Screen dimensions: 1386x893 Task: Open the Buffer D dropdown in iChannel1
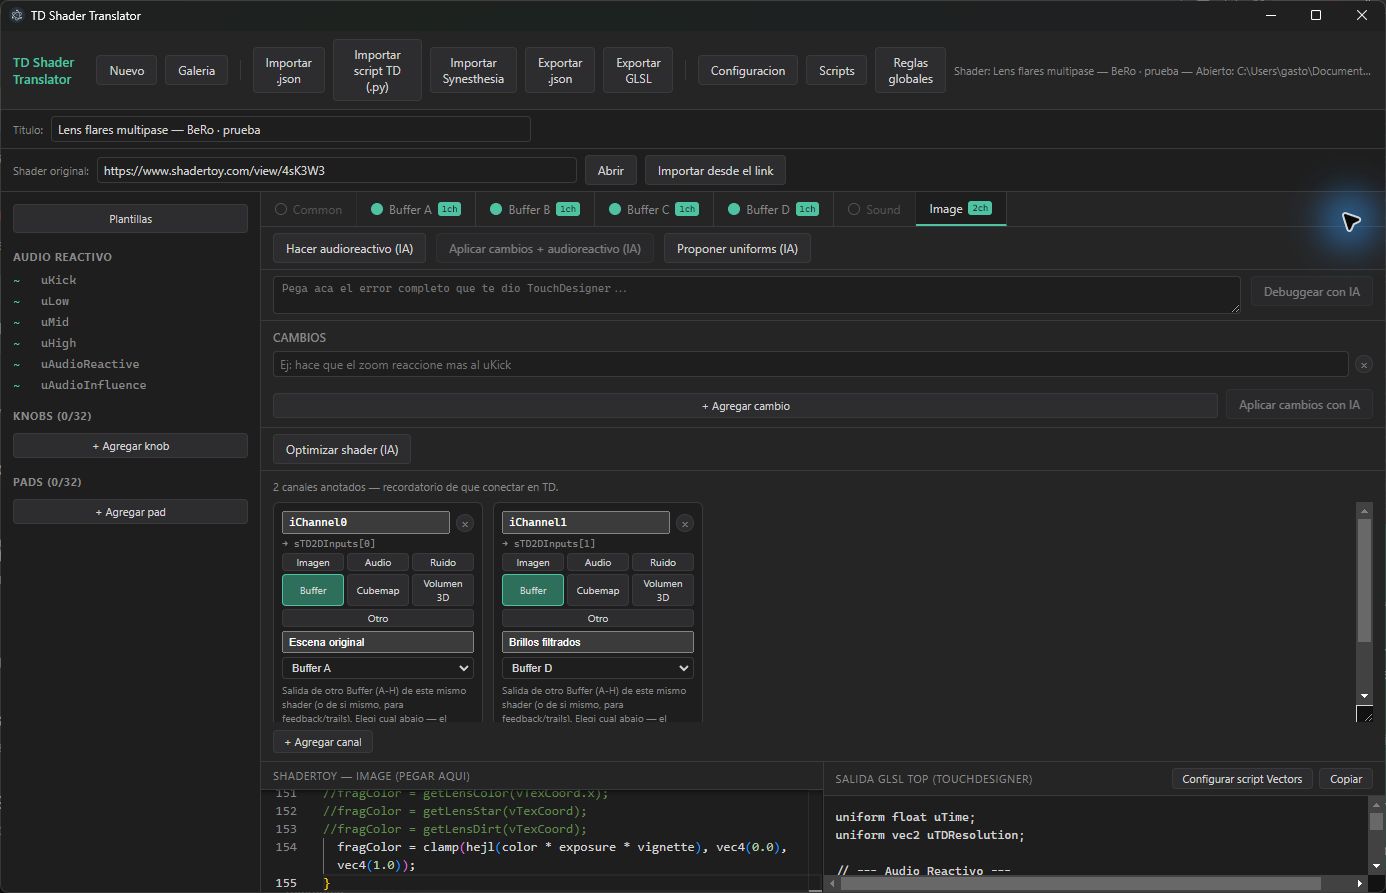pyautogui.click(x=598, y=668)
